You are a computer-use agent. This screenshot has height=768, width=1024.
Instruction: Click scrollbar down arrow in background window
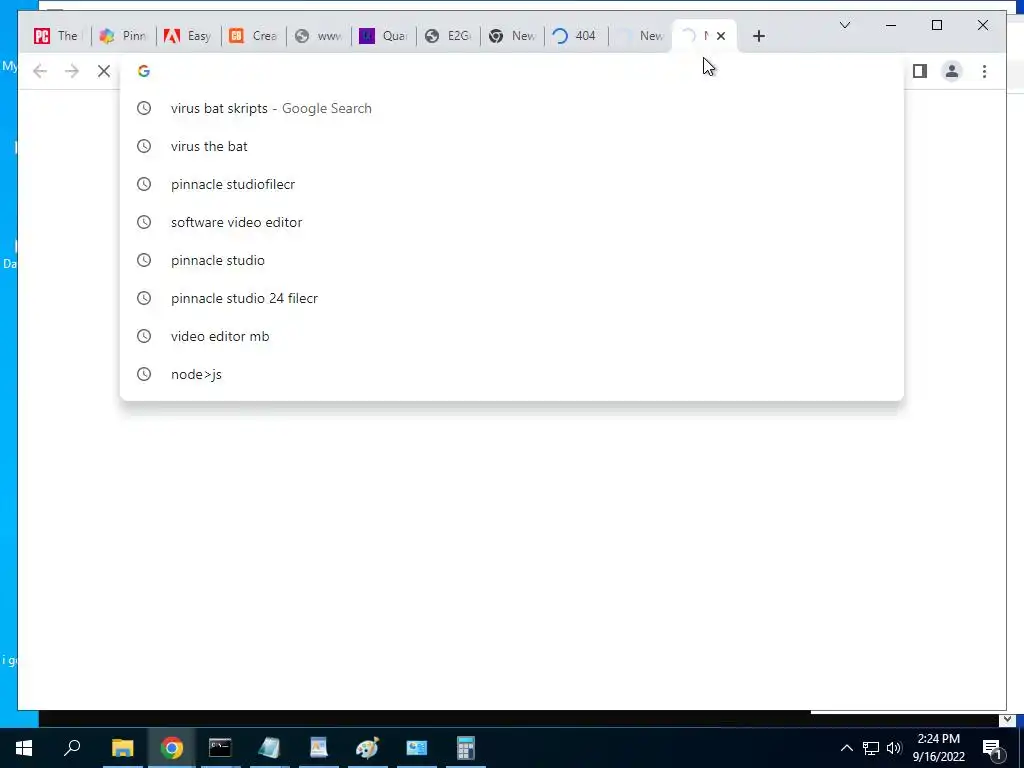coord(1007,720)
